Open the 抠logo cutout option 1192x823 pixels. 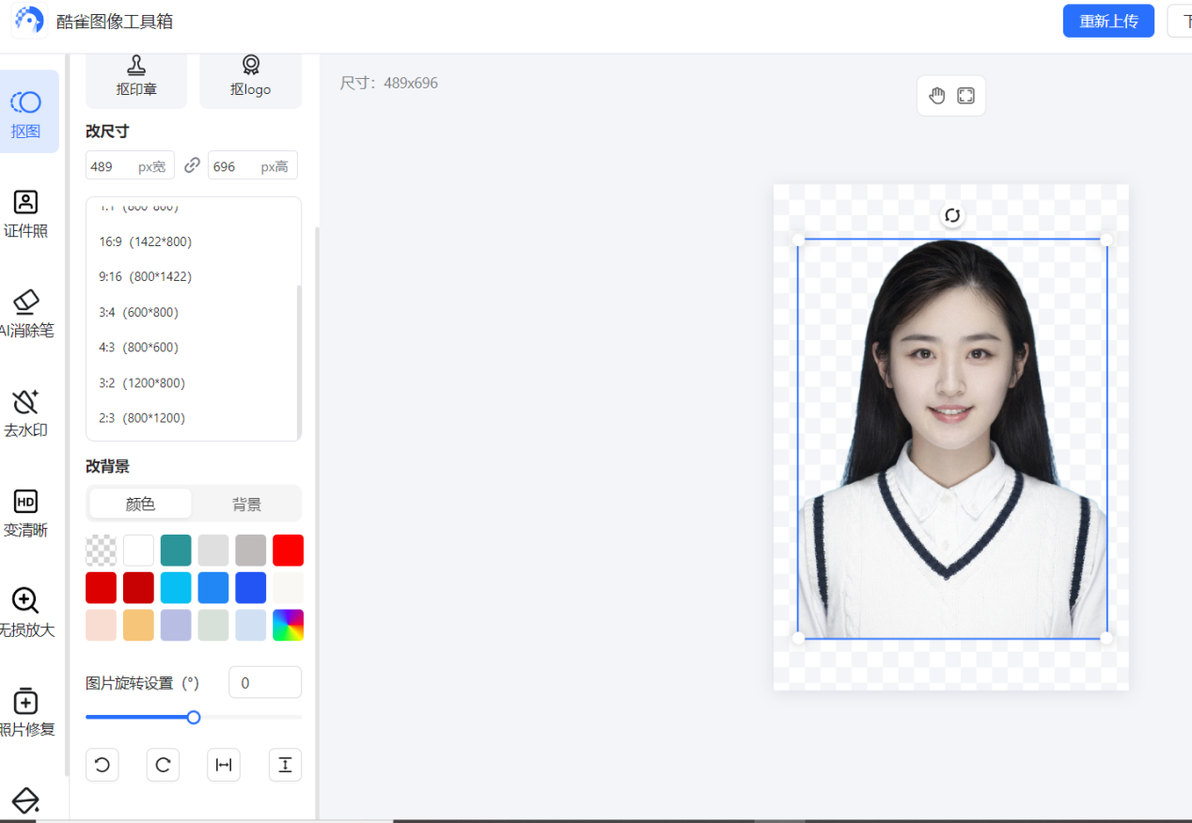click(251, 78)
